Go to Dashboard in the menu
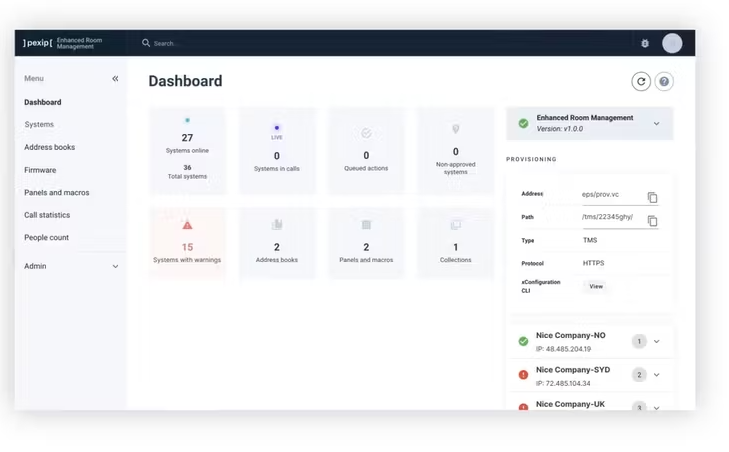The width and height of the screenshot is (729, 452). pyautogui.click(x=43, y=102)
